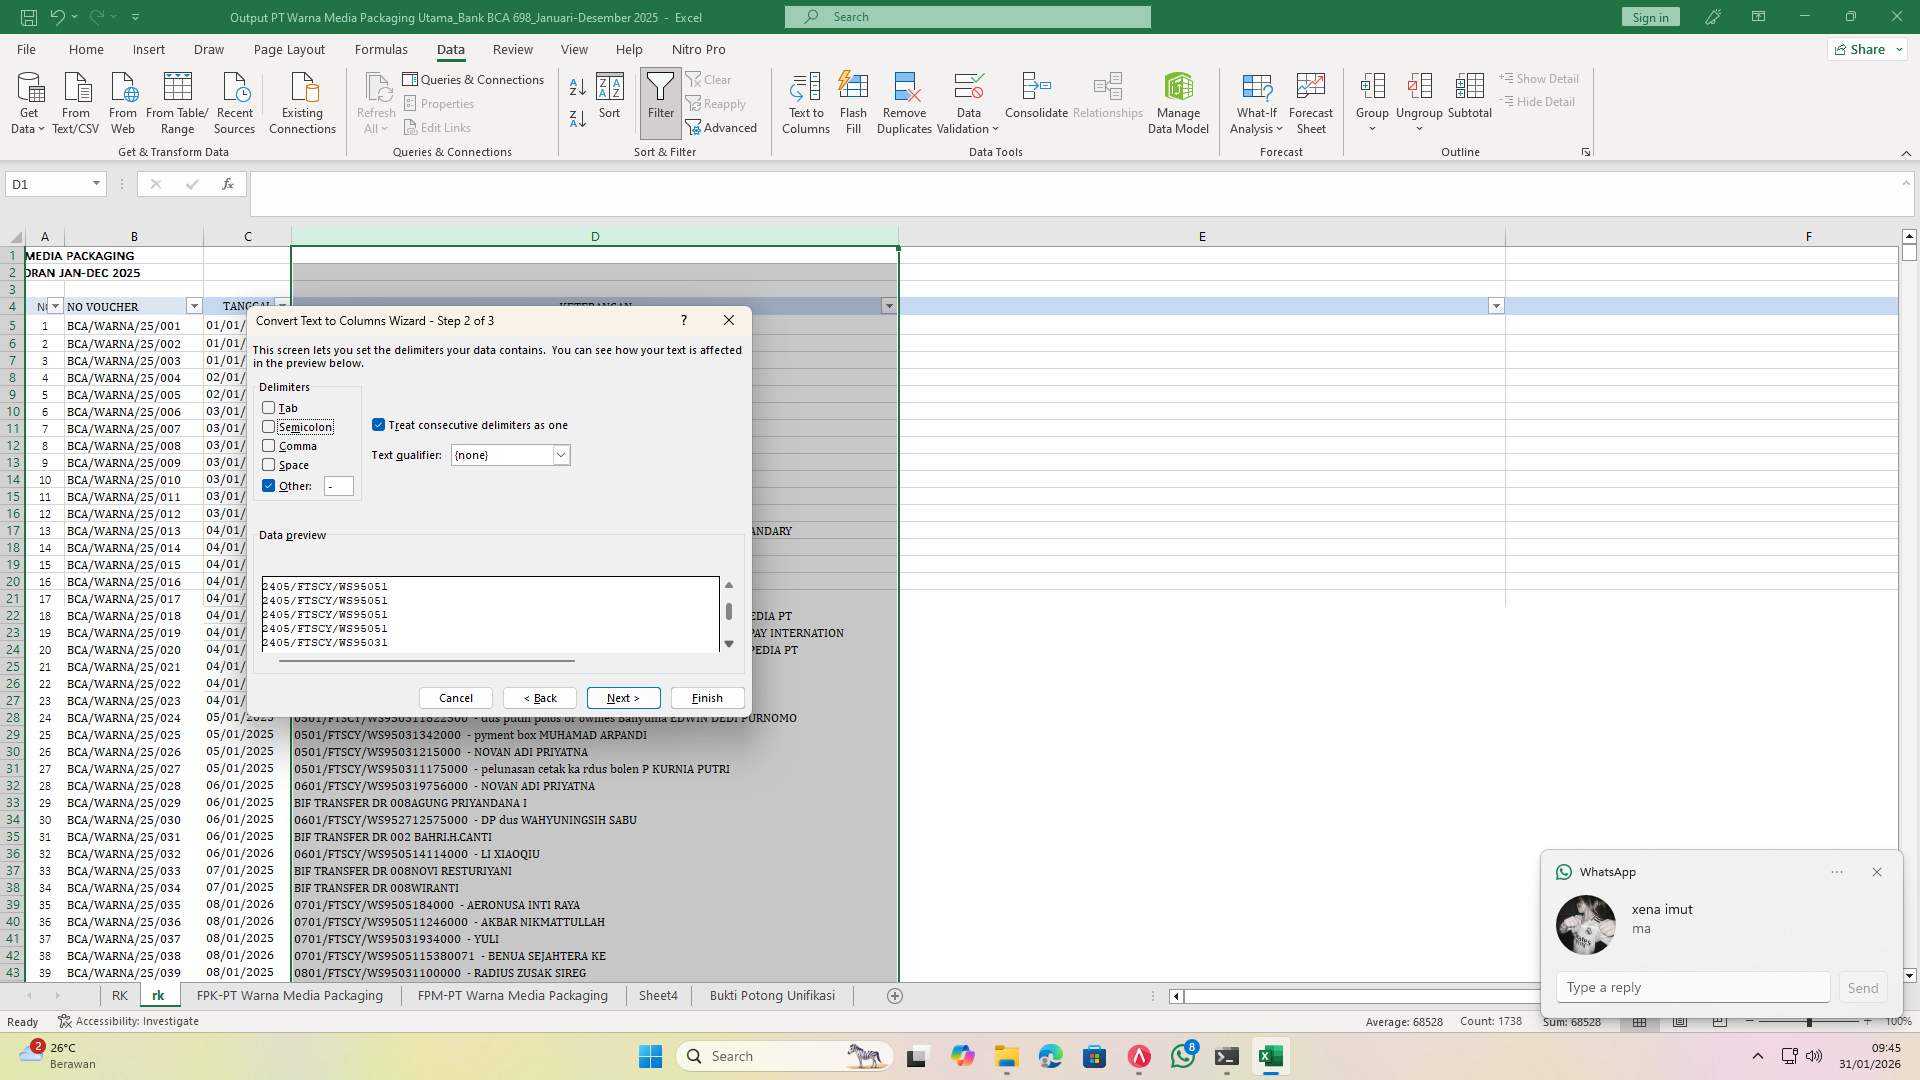This screenshot has width=1920, height=1080.
Task: Open the Sheet4 worksheet tab
Action: pos(658,995)
